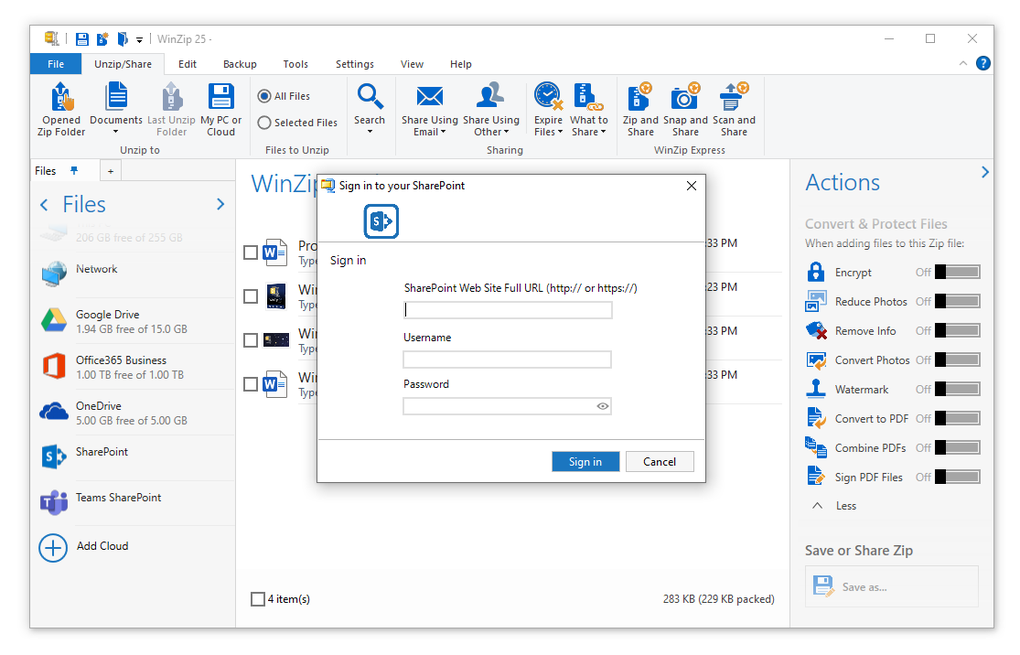
Task: Toggle Combine PDFs switch
Action: pos(958,448)
